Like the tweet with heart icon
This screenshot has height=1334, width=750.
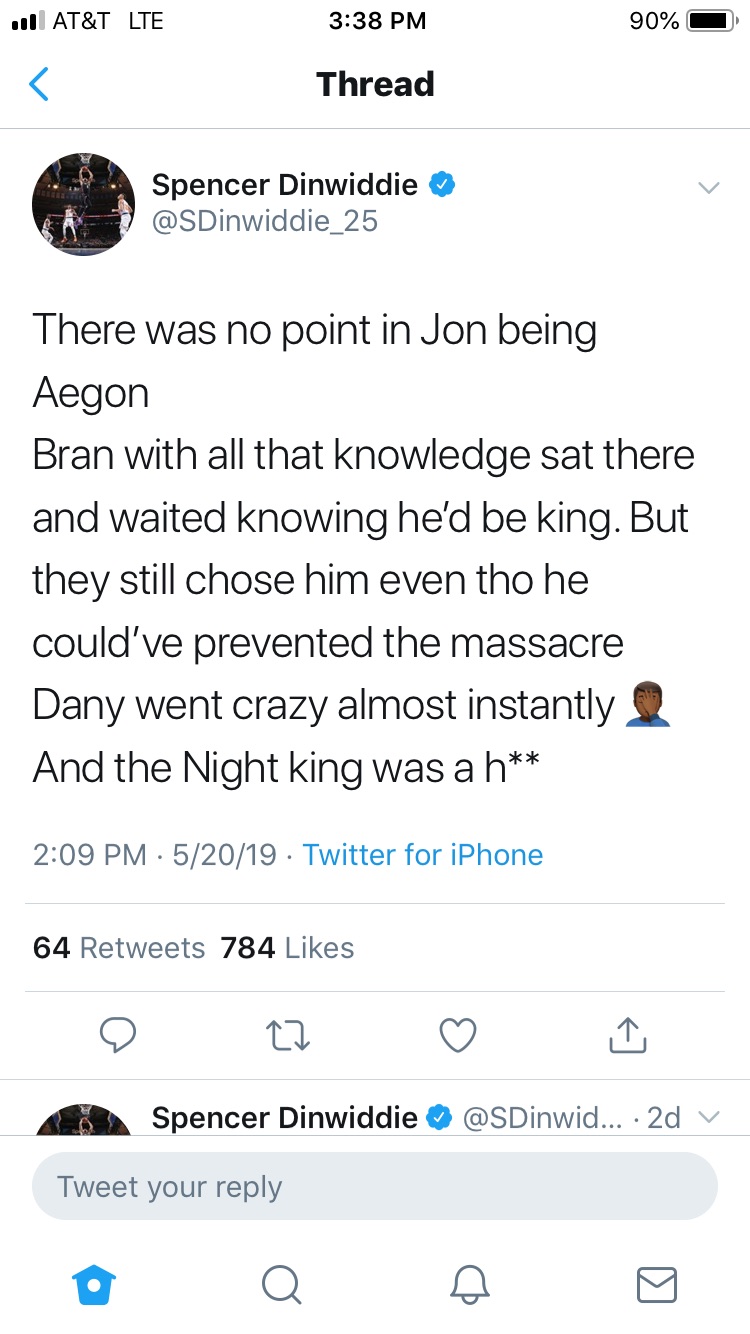point(458,1035)
